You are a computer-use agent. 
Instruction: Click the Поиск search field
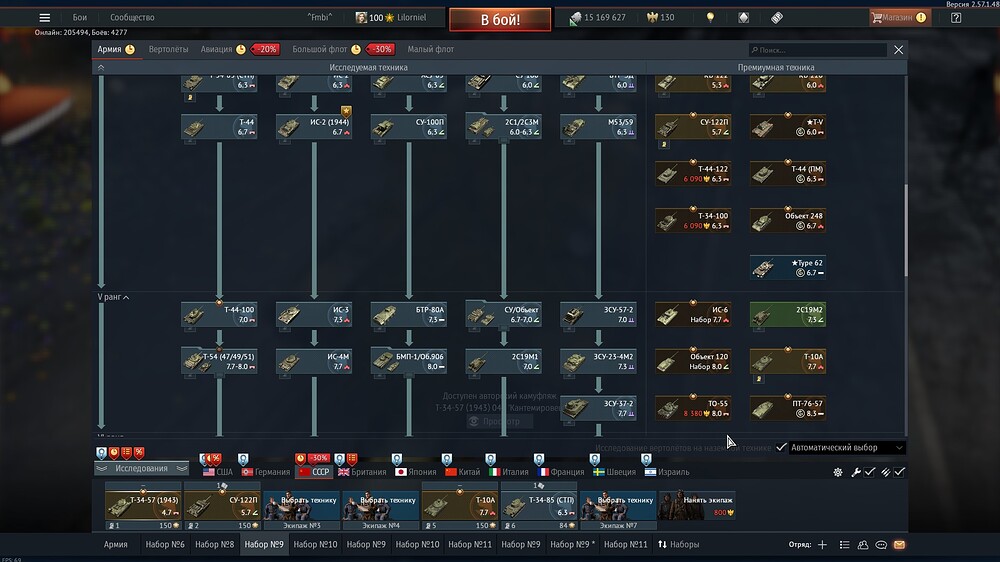coord(818,50)
